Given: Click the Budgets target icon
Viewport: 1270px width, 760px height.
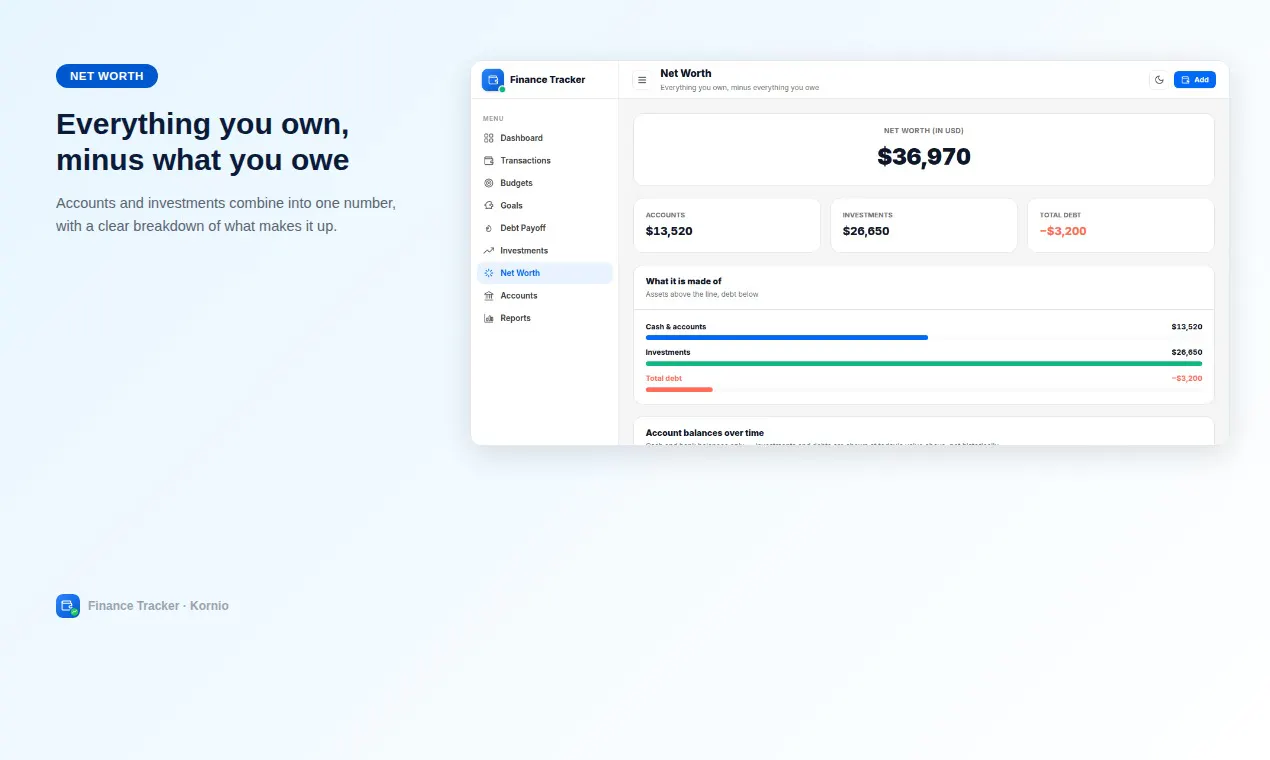Looking at the screenshot, I should pyautogui.click(x=489, y=183).
